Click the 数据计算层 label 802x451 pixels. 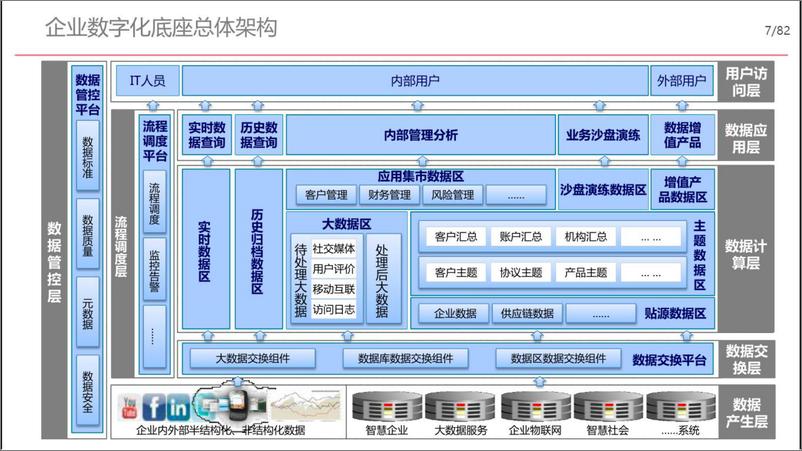[x=746, y=254]
